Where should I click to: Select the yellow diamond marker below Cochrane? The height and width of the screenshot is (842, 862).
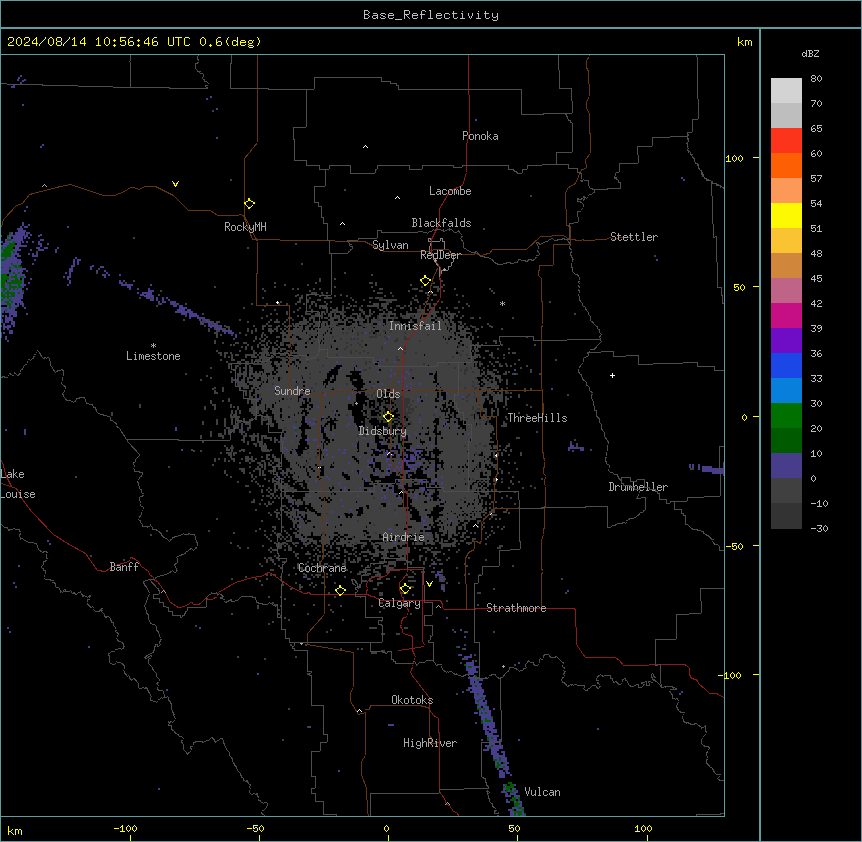(x=340, y=590)
